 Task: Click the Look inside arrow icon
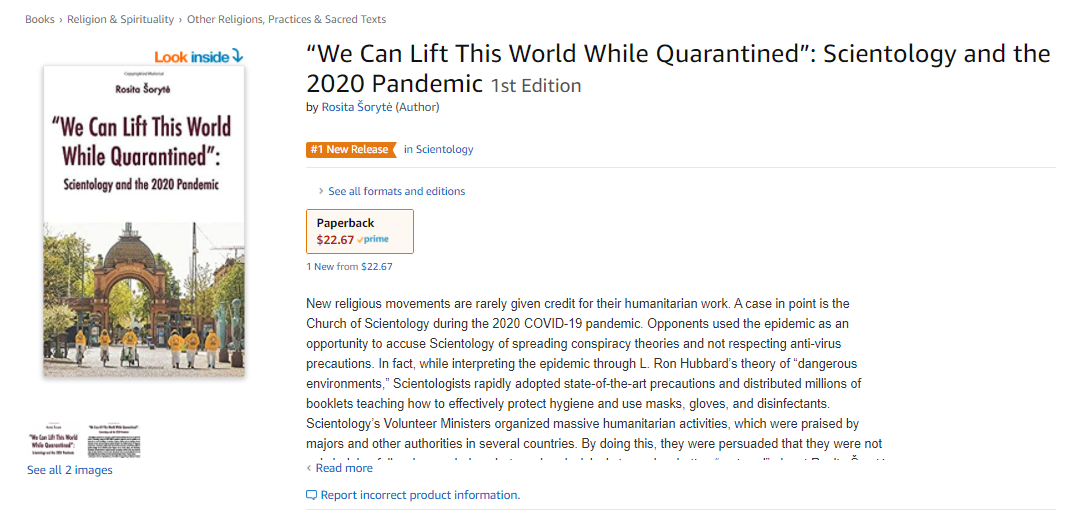[237, 56]
